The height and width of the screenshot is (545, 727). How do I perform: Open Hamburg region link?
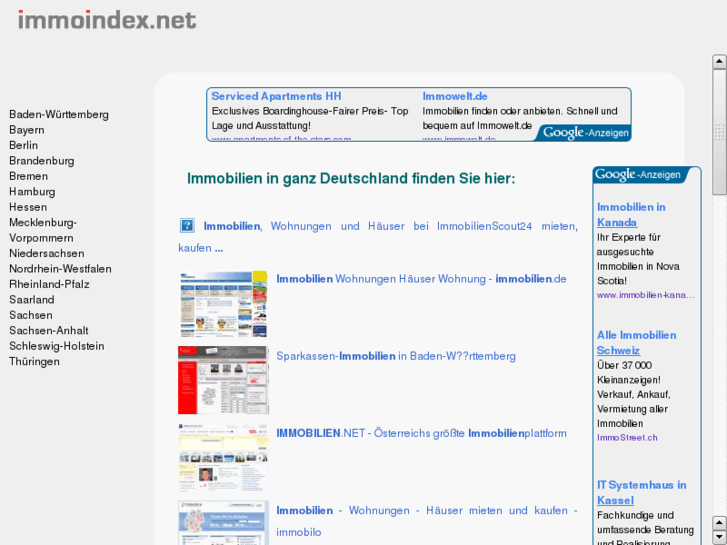click(32, 192)
